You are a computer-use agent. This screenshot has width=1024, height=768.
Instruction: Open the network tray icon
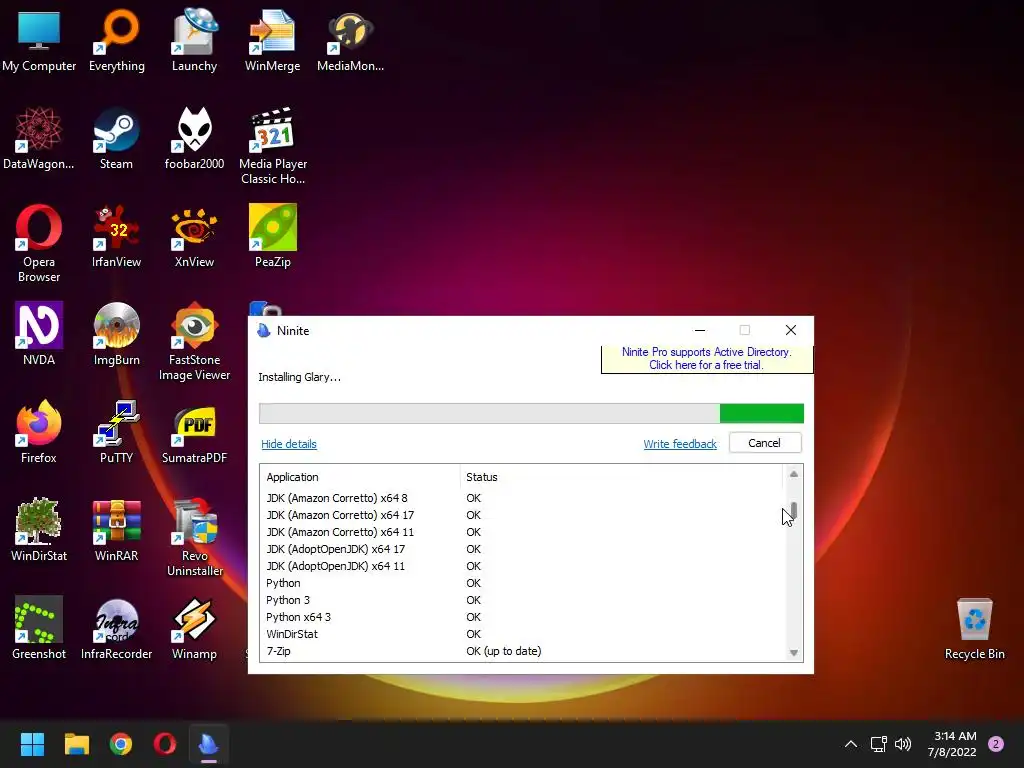click(x=878, y=744)
